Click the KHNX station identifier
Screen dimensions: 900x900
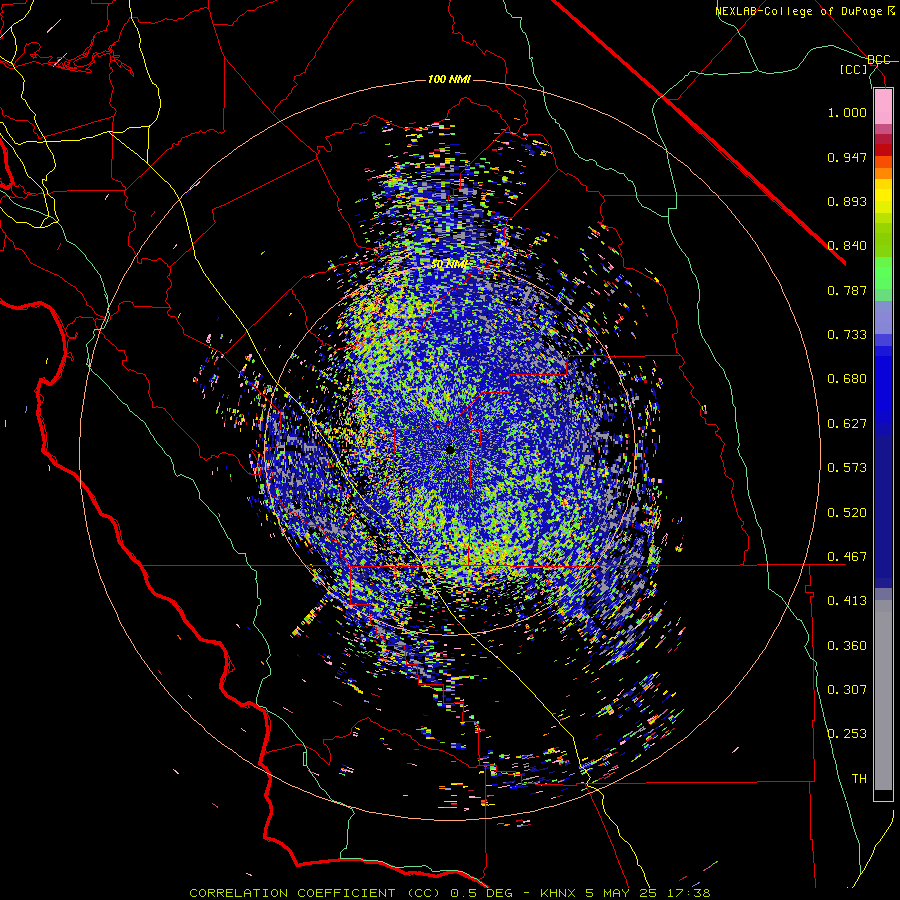[x=560, y=893]
